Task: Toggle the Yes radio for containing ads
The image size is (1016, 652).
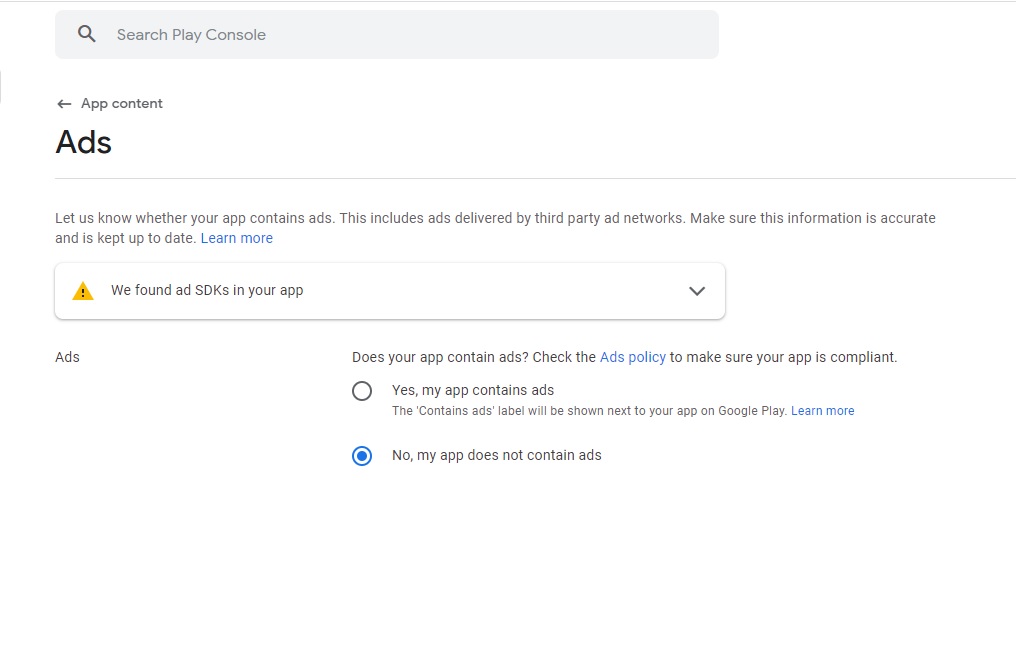Action: pos(362,391)
